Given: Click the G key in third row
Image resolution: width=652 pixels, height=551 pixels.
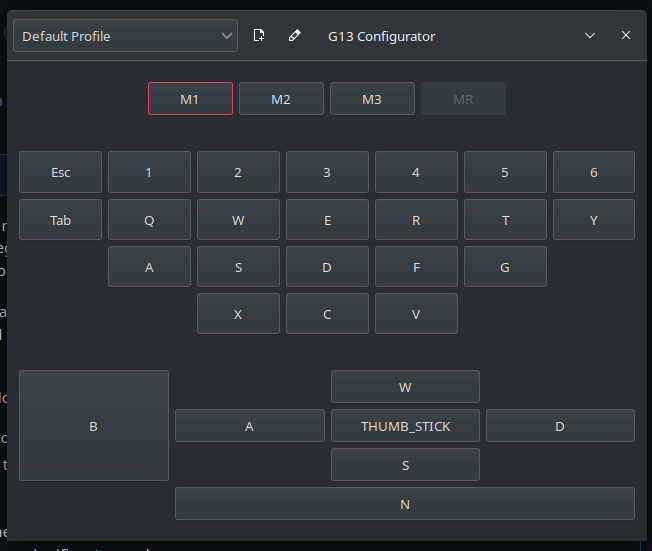Looking at the screenshot, I should (505, 267).
